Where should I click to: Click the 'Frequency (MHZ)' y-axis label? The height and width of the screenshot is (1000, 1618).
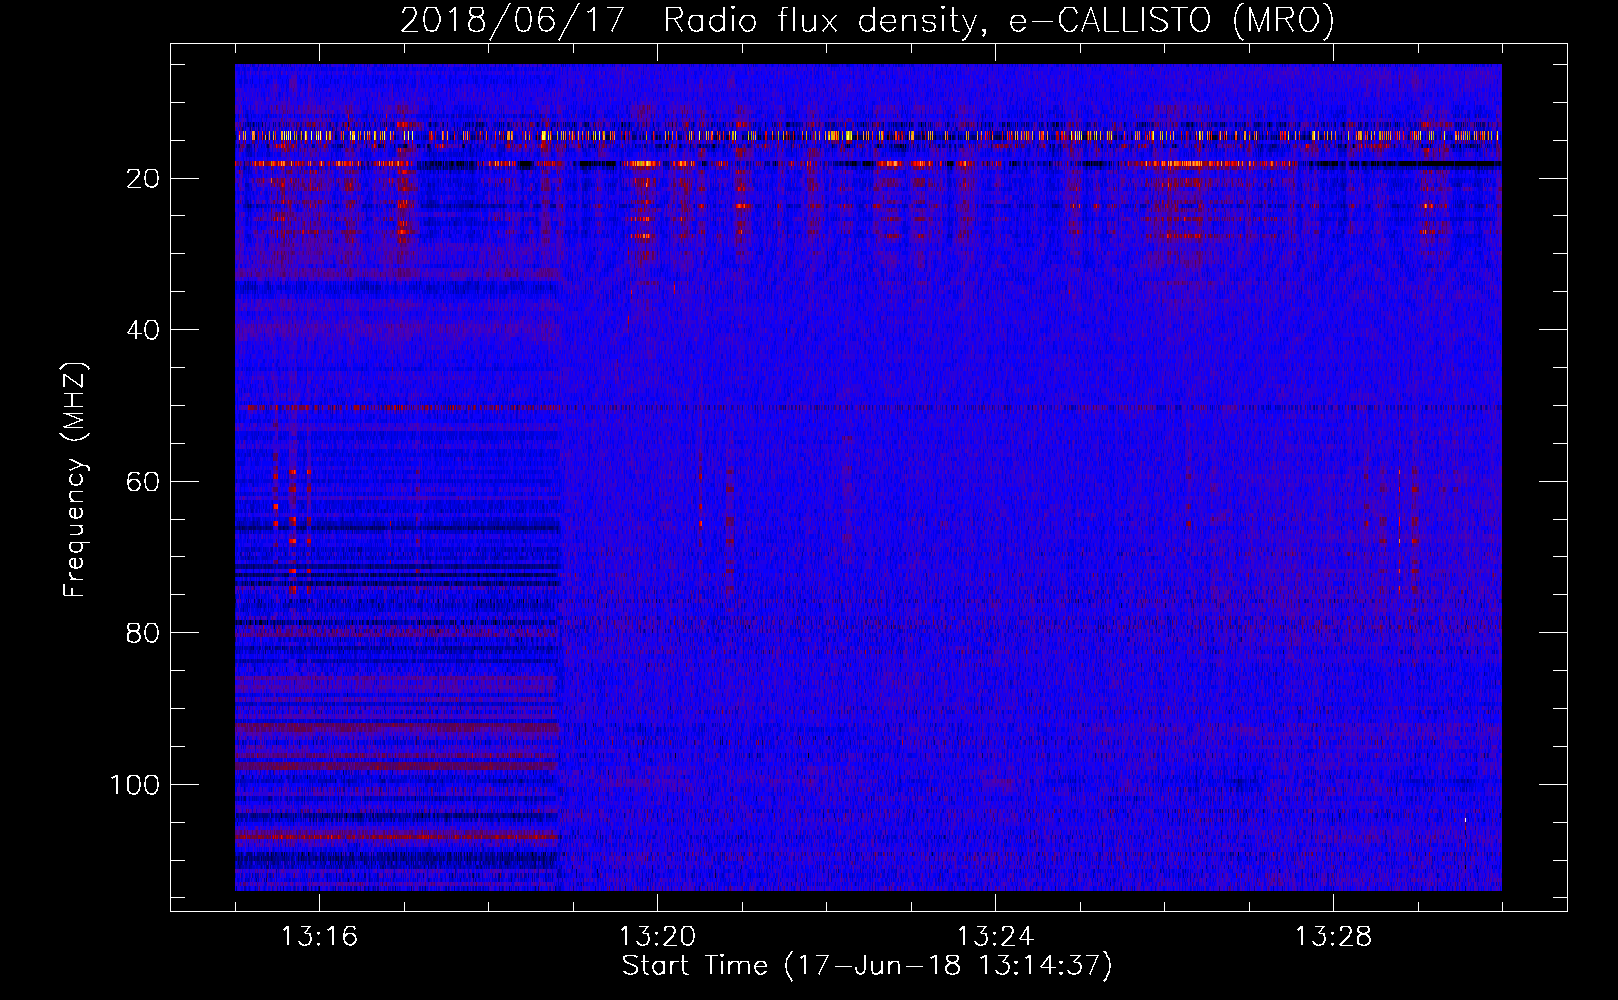76,479
